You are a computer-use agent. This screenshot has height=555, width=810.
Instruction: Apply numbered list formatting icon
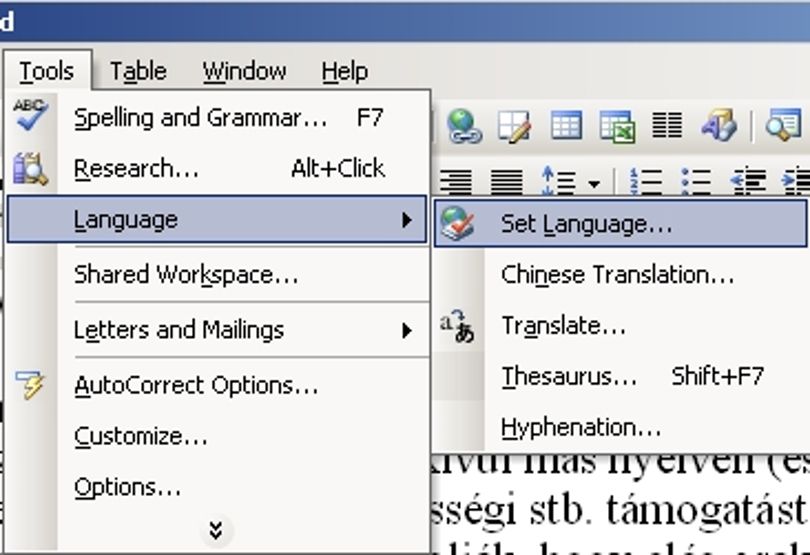click(645, 181)
